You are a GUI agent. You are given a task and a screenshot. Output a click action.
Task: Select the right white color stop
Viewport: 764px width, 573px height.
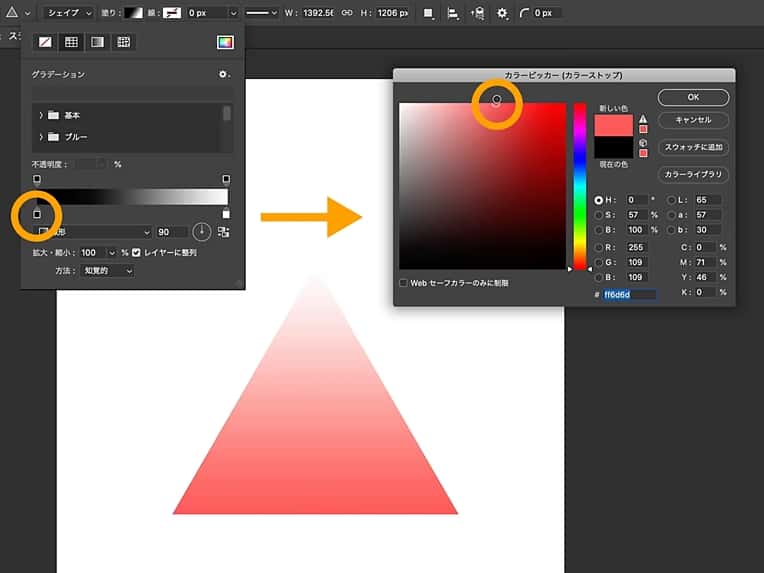(x=226, y=213)
